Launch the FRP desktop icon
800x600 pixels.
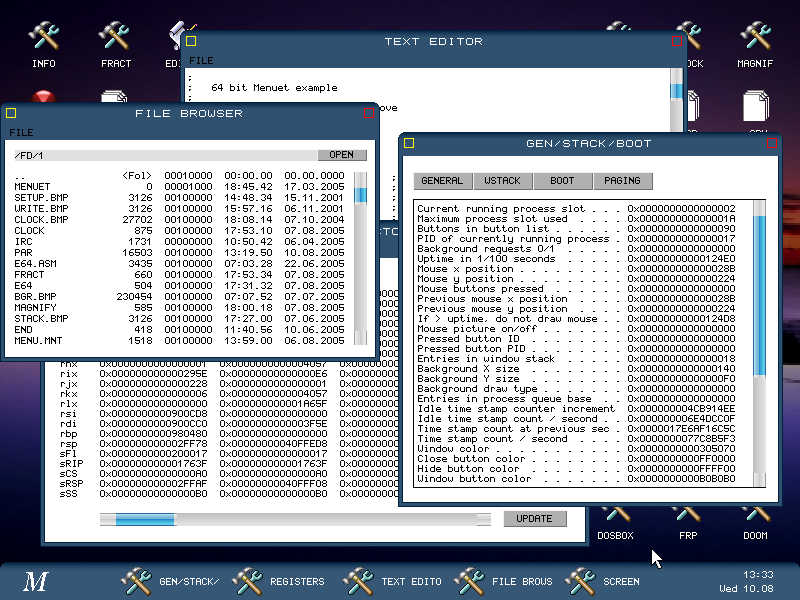click(x=687, y=518)
